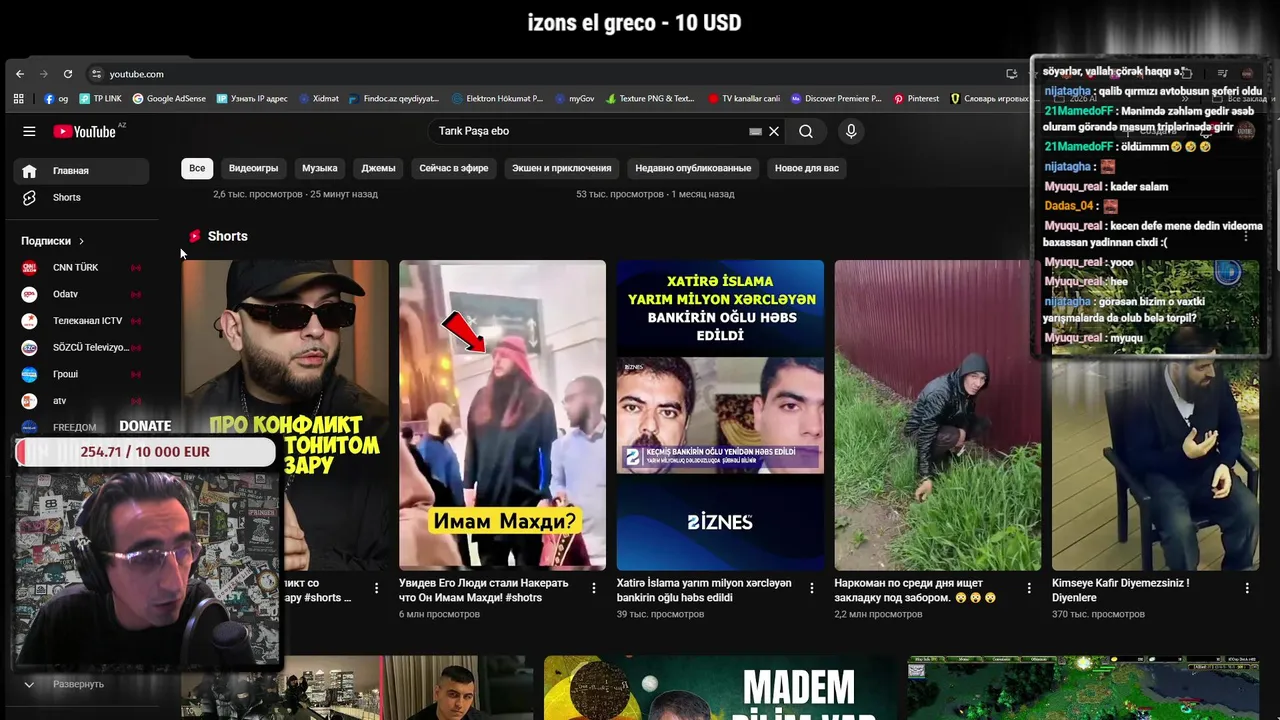The height and width of the screenshot is (720, 1280).
Task: Open the TP LINK bookmark
Action: click(100, 99)
